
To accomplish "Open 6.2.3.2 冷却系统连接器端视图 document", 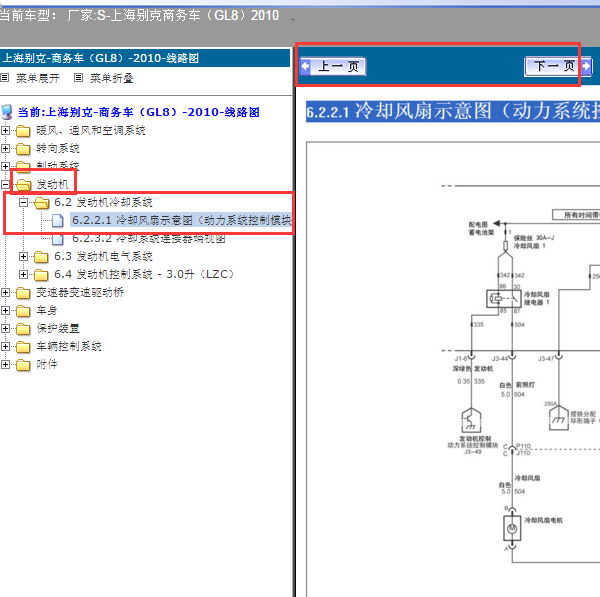I will click(149, 238).
